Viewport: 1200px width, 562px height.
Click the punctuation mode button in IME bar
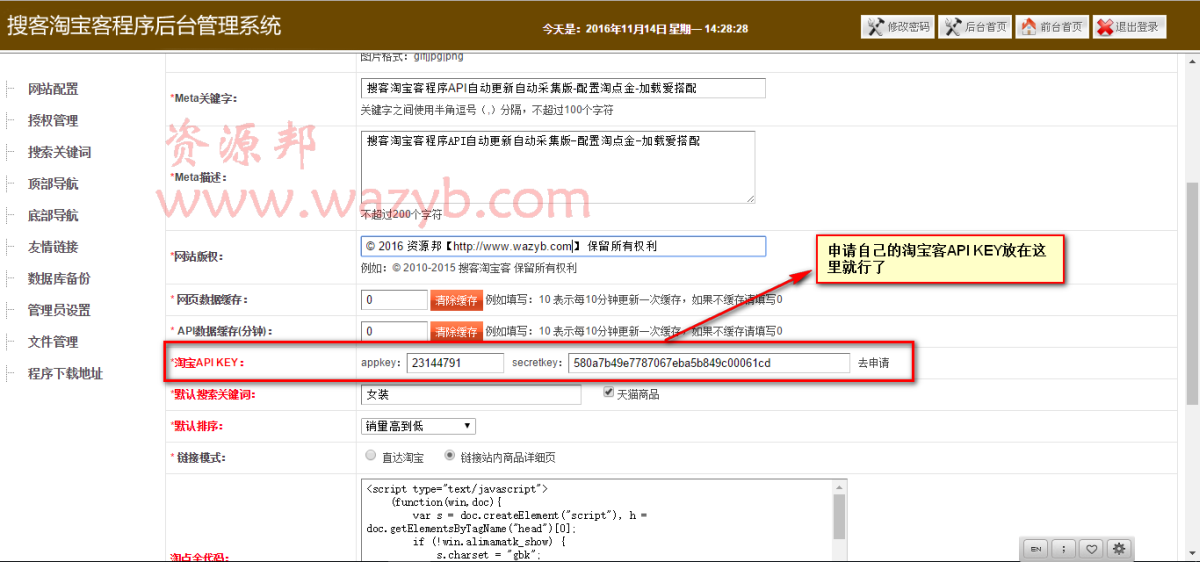[x=1064, y=548]
